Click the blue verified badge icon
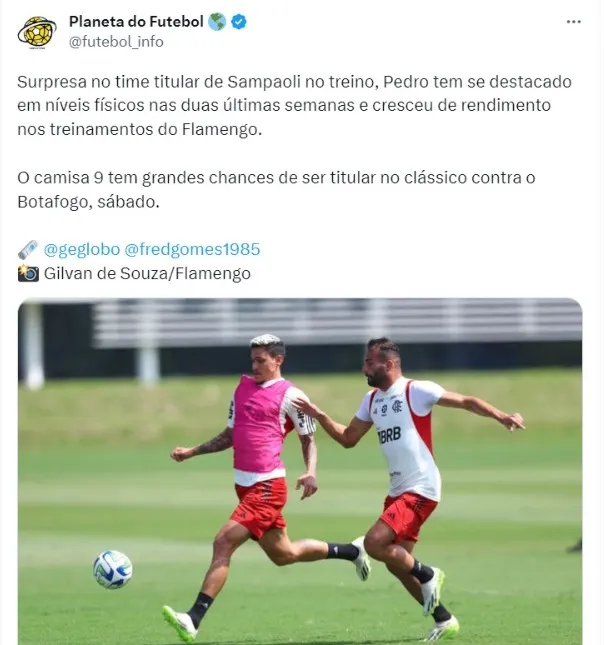This screenshot has height=645, width=604. 239,22
